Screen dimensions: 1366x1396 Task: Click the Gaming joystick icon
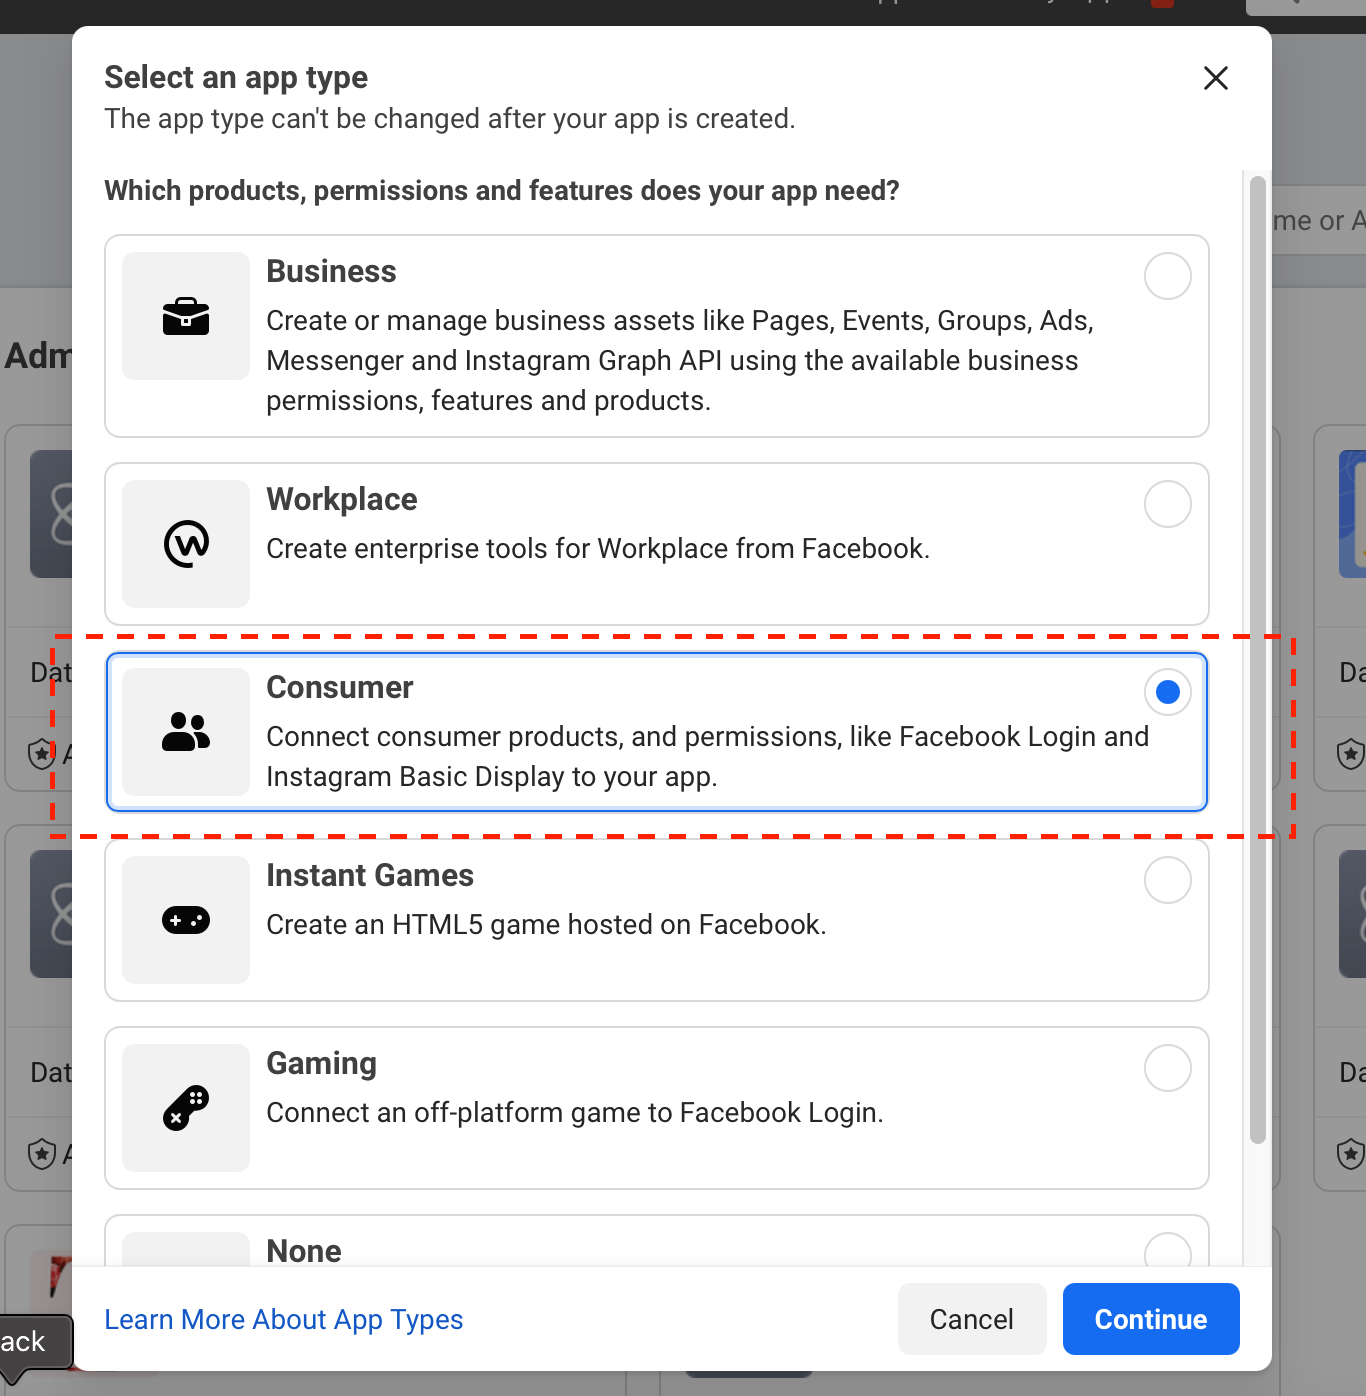tap(185, 1107)
